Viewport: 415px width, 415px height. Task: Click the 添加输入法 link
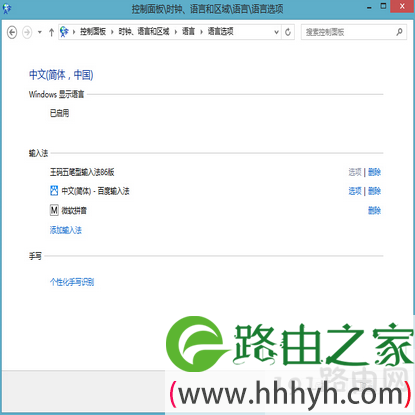click(66, 230)
